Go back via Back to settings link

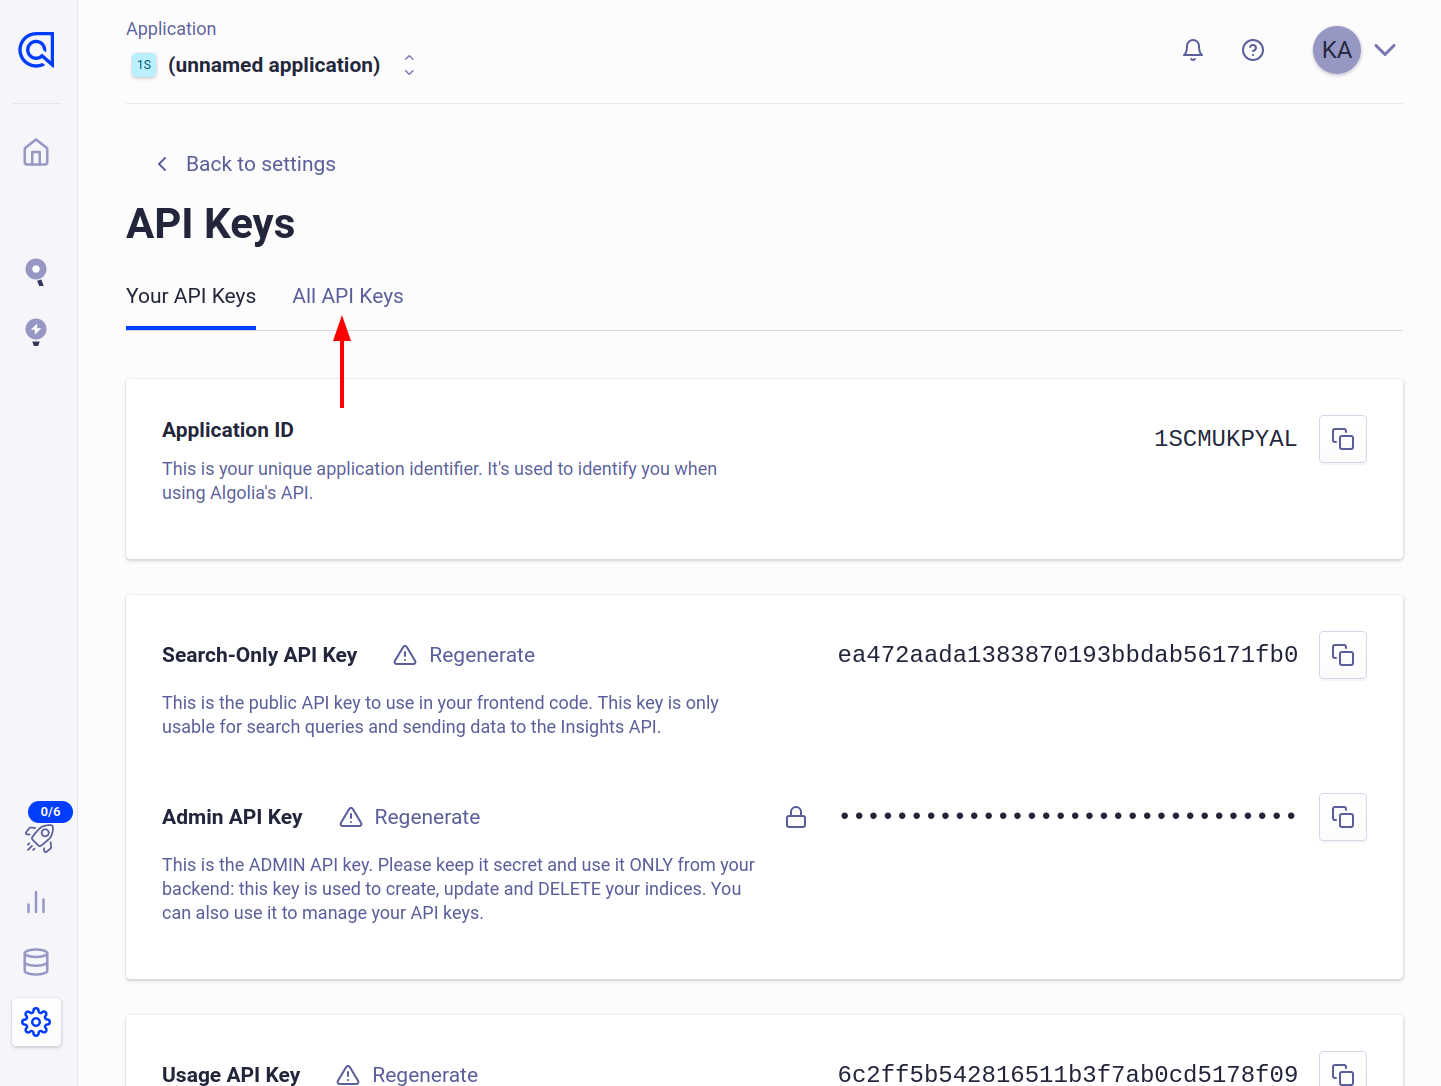click(246, 164)
